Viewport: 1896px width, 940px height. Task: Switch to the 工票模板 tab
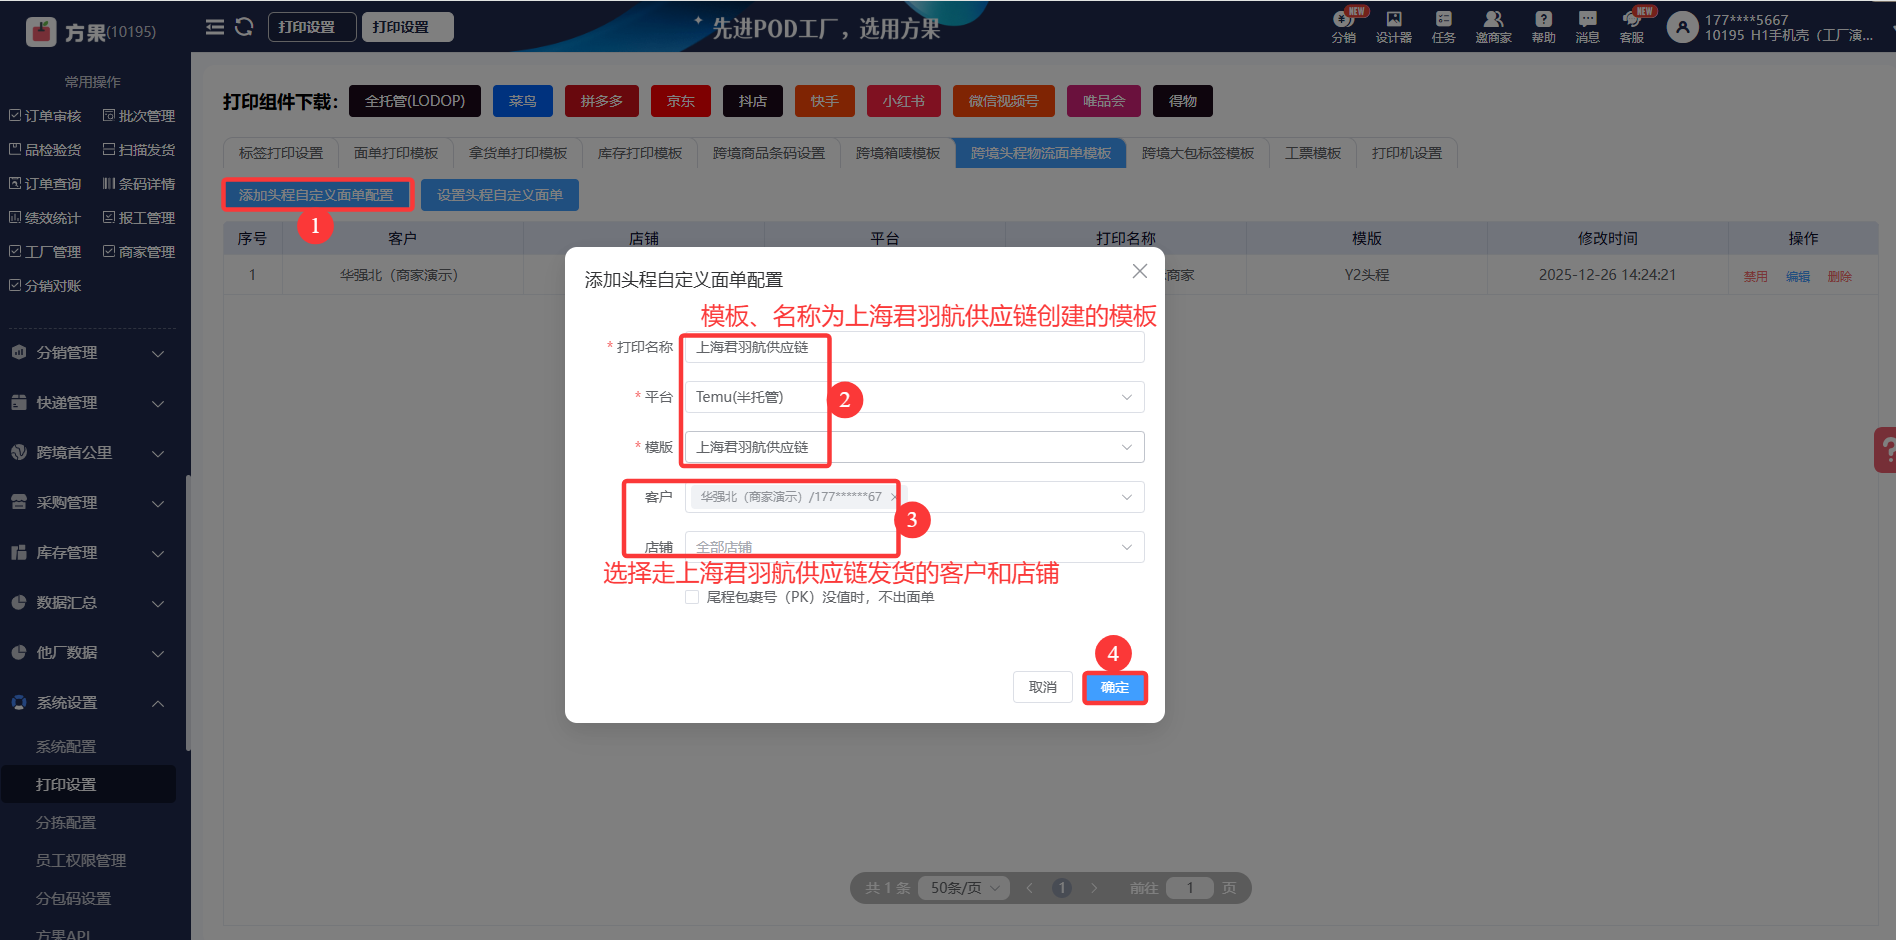pos(1313,153)
